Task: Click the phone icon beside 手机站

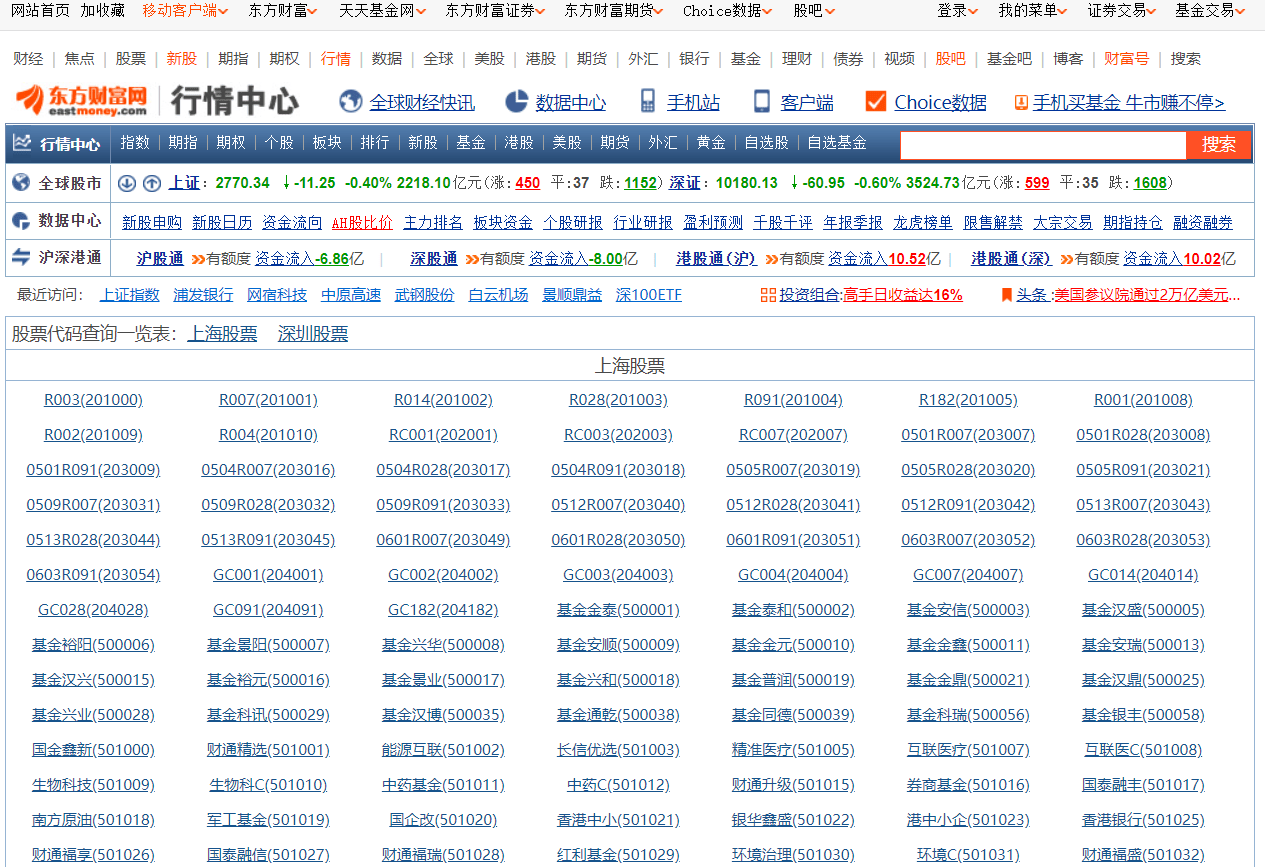Action: pyautogui.click(x=648, y=102)
